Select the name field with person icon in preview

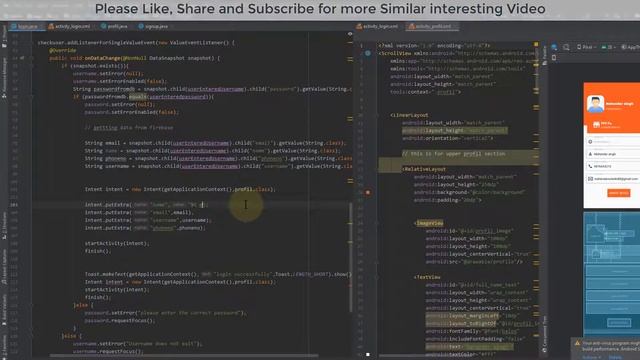click(613, 154)
